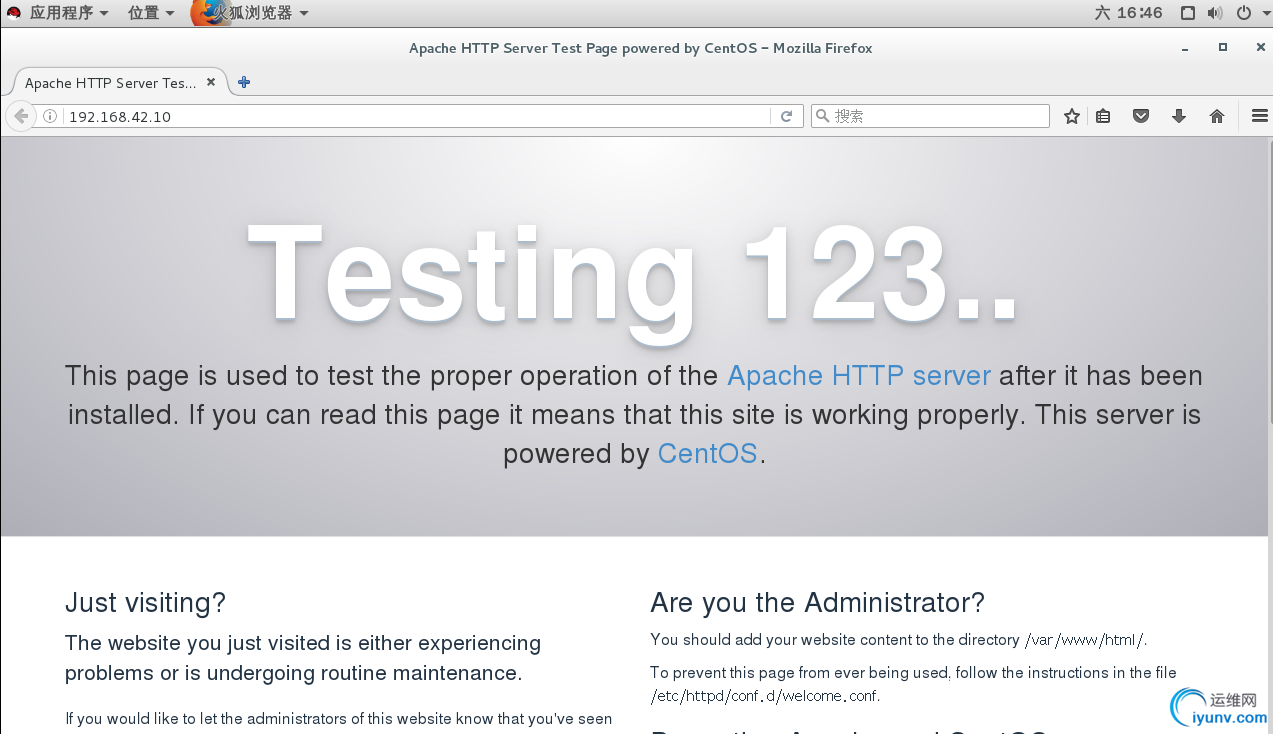Show bookmarks list icon
Screen dimensions: 1273x734
tap(1103, 116)
